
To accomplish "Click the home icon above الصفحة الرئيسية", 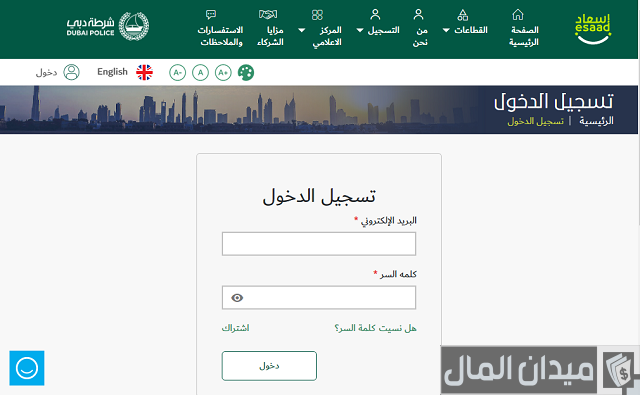I will 518,15.
